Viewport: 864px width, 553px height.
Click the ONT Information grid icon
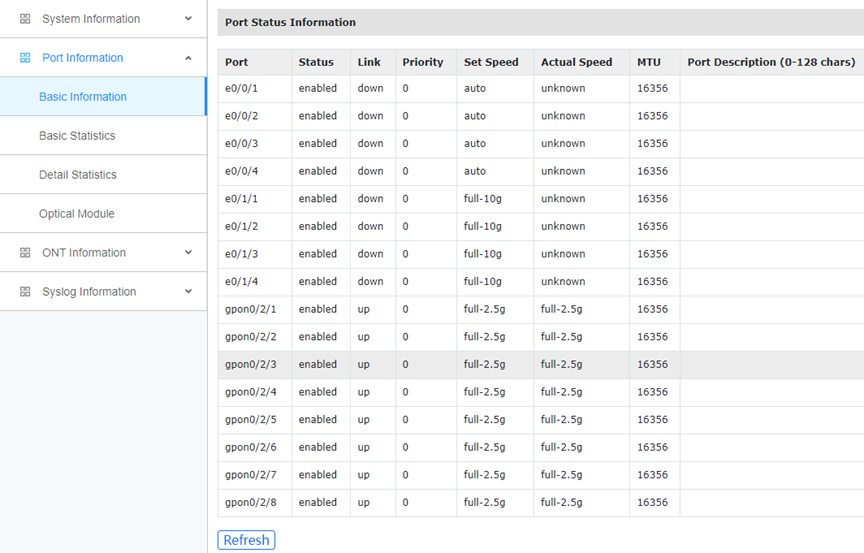point(25,253)
